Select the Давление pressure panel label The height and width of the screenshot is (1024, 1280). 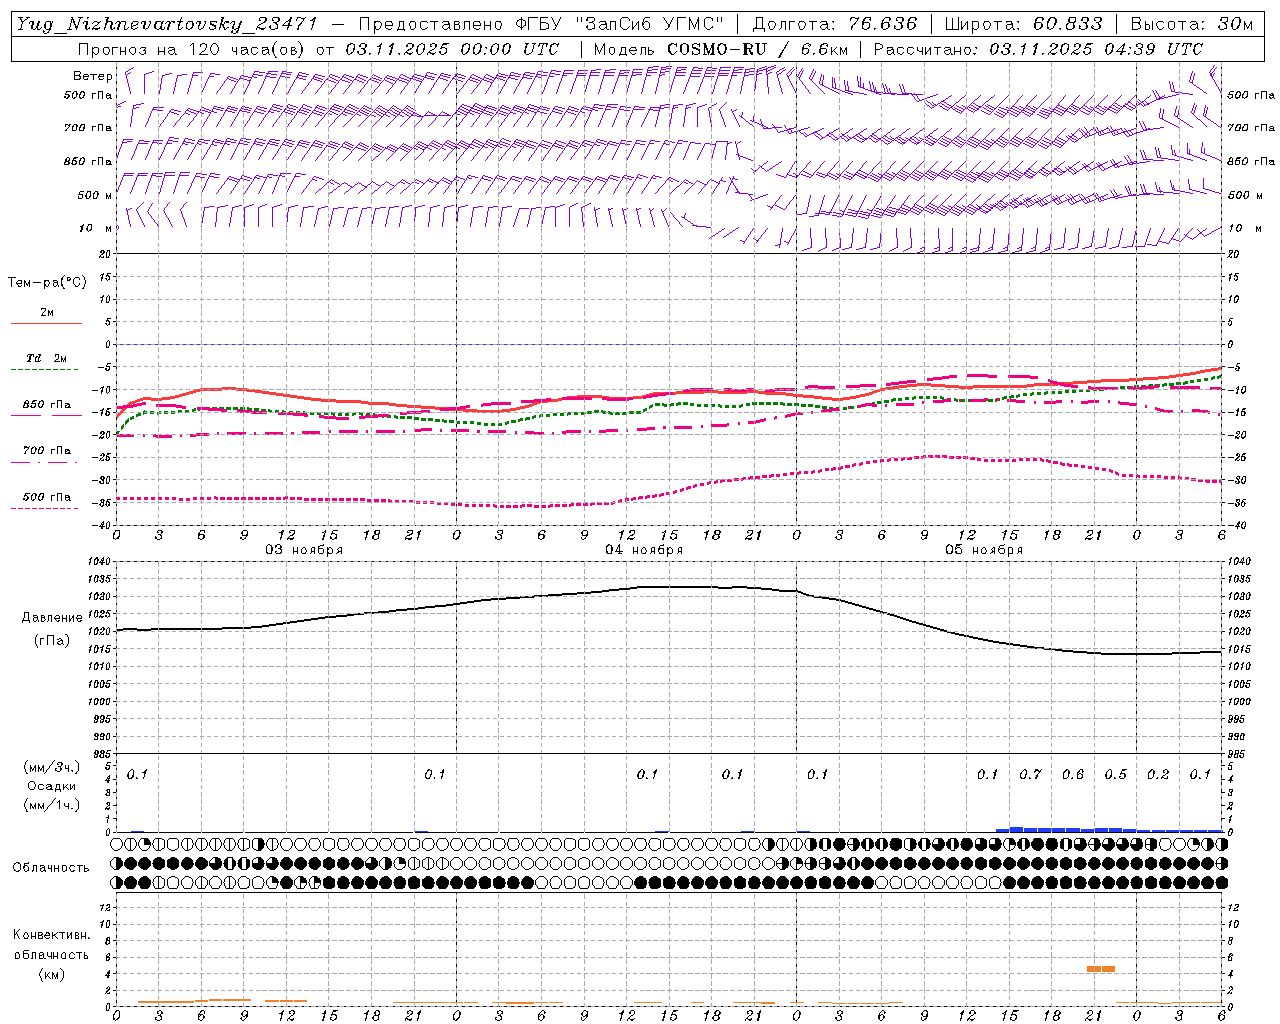click(52, 617)
